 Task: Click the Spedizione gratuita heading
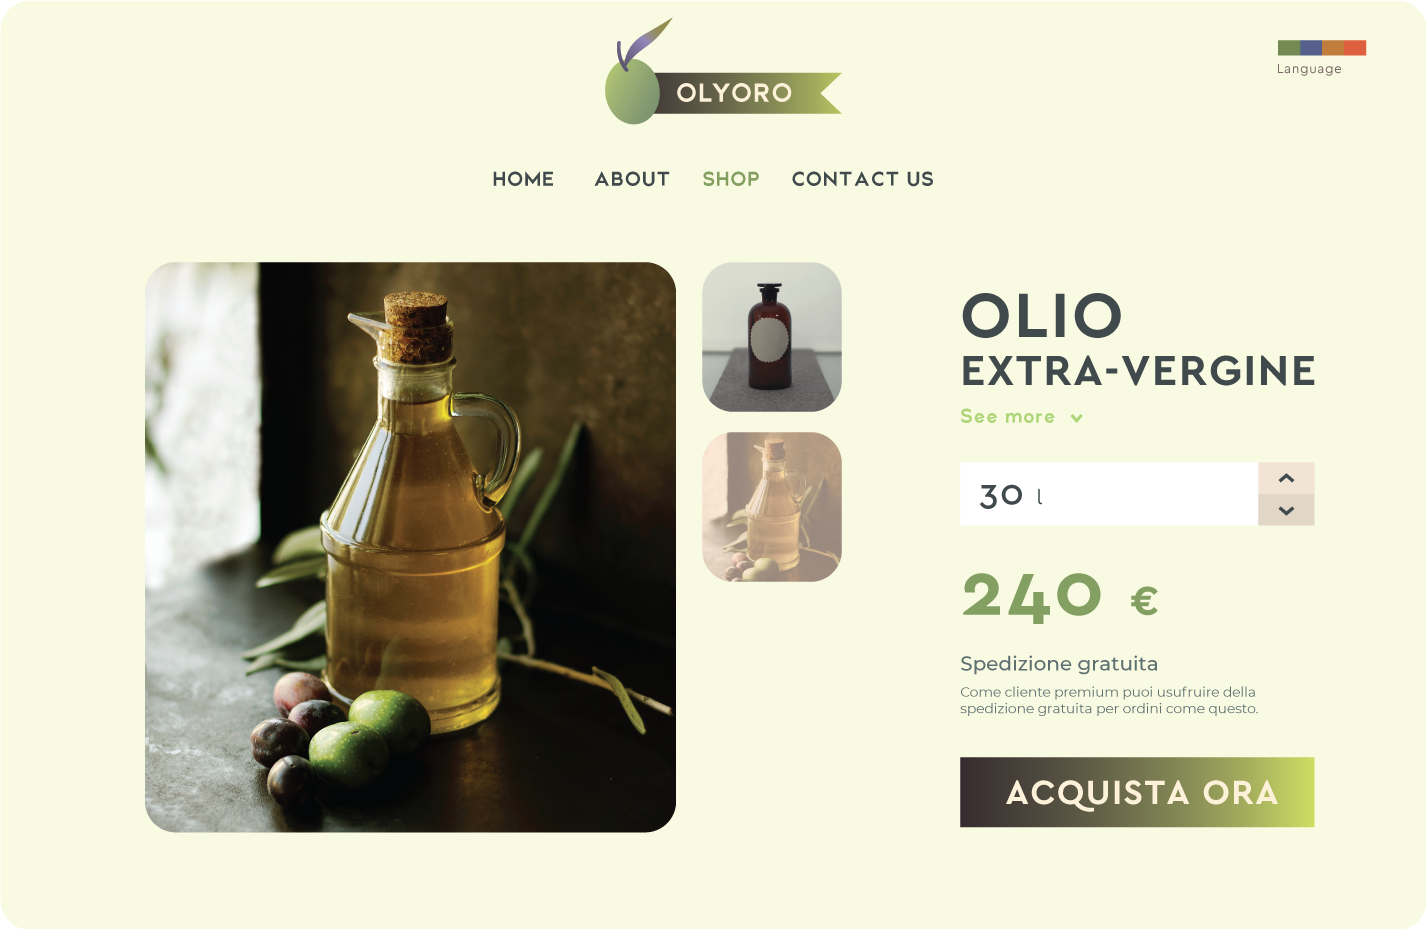1059,664
